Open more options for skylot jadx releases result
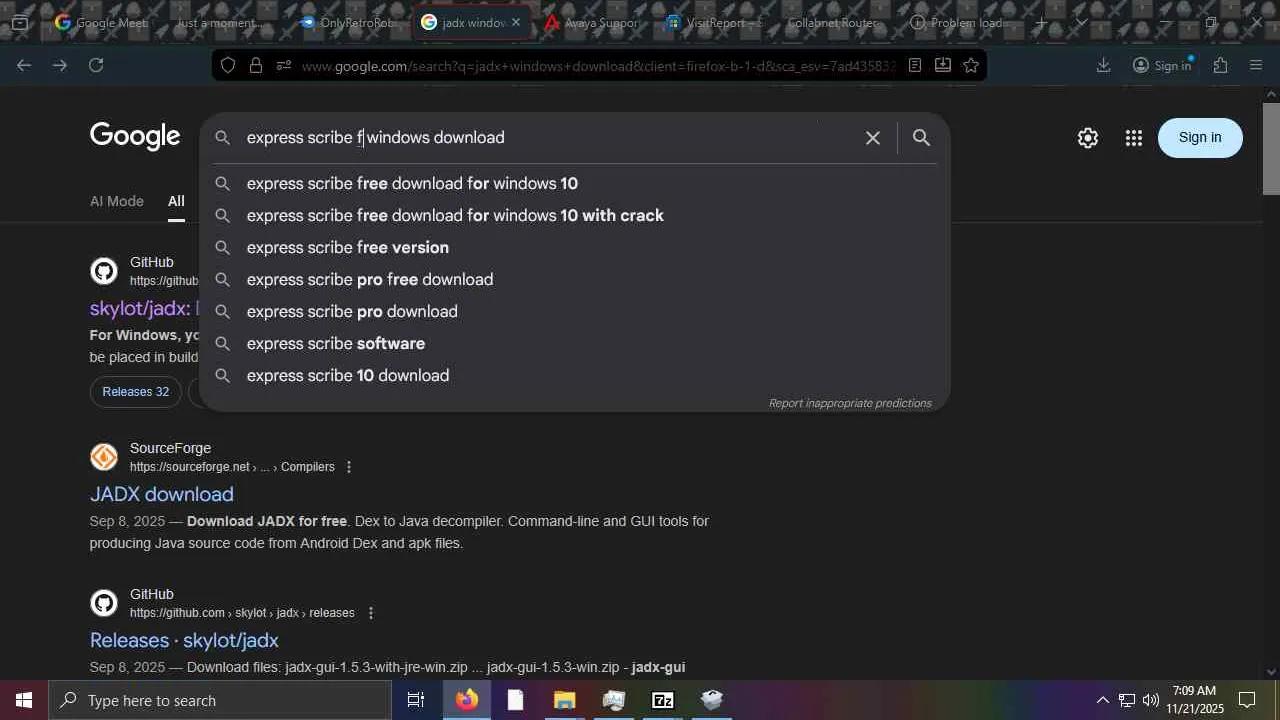This screenshot has height=720, width=1280. click(x=370, y=613)
